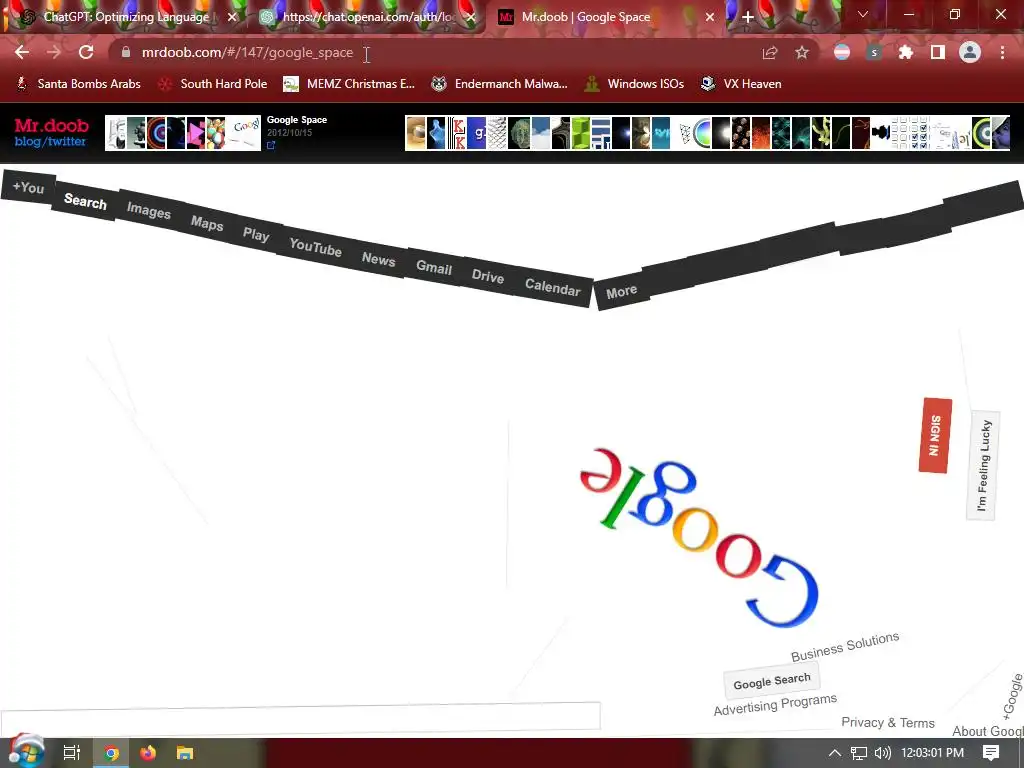Screen dimensions: 1024x768
Task: Open the twitter link under Mr.doob
Action: 66,142
